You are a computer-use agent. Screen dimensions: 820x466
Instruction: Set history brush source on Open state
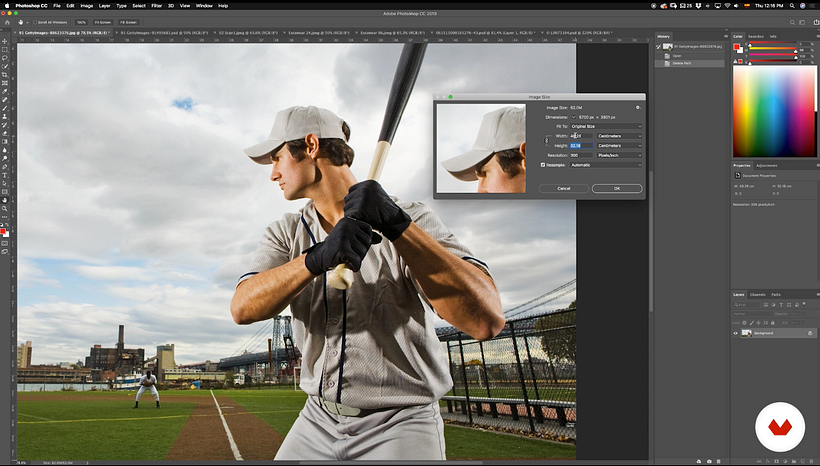(659, 55)
